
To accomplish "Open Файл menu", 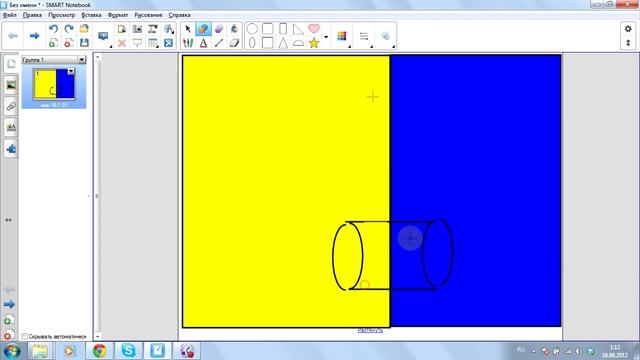I will pyautogui.click(x=10, y=15).
